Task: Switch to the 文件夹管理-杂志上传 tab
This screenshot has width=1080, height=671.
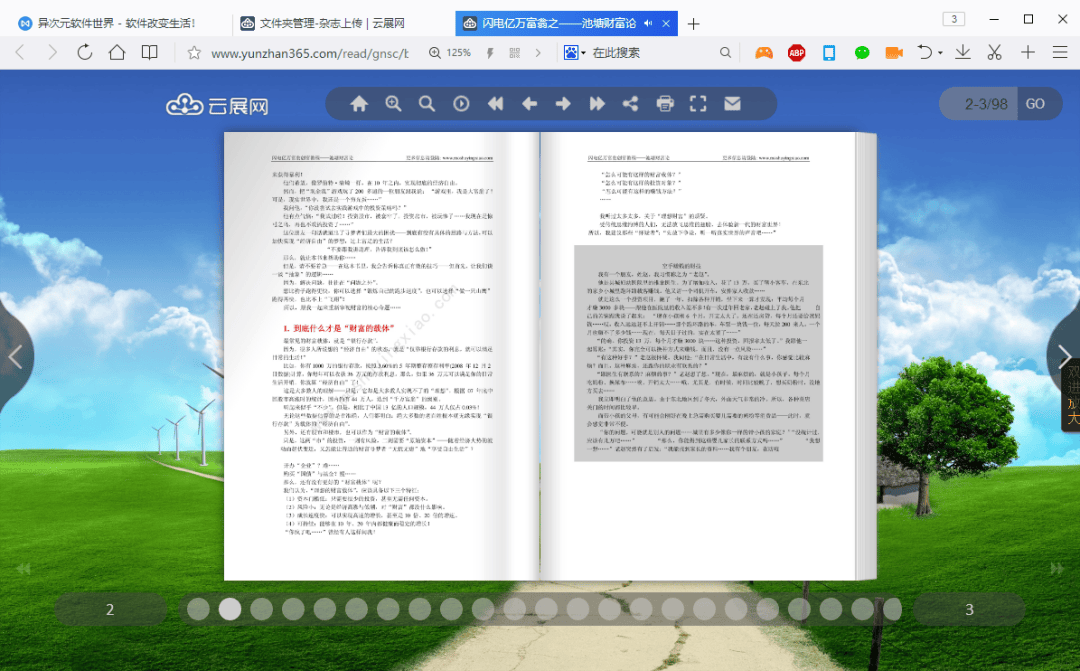Action: pos(333,23)
